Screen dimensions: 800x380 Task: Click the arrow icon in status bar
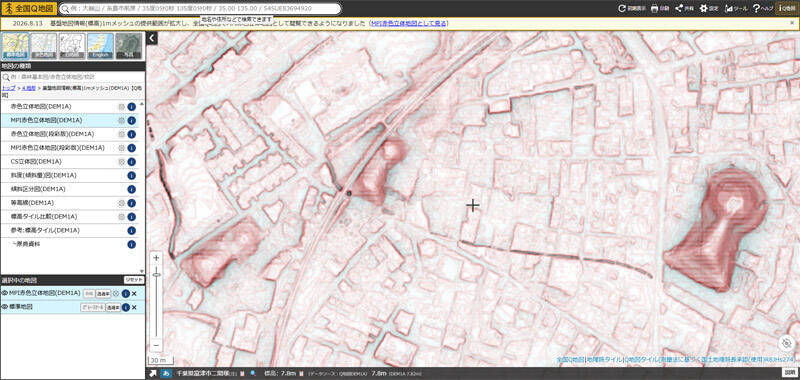click(x=153, y=374)
